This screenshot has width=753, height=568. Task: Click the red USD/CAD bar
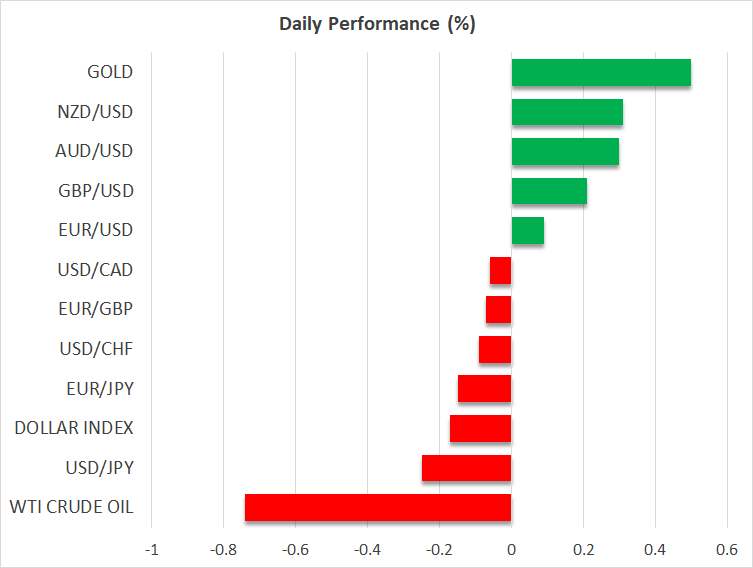[x=501, y=270]
